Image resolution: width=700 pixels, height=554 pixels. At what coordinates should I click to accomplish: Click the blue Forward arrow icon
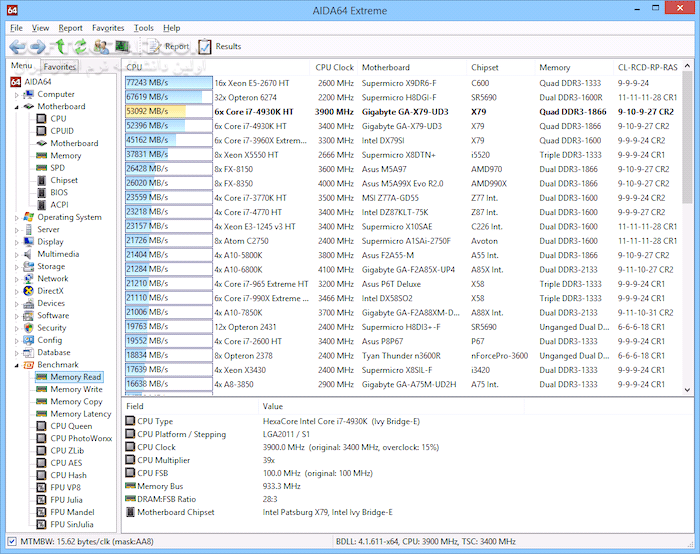point(37,46)
